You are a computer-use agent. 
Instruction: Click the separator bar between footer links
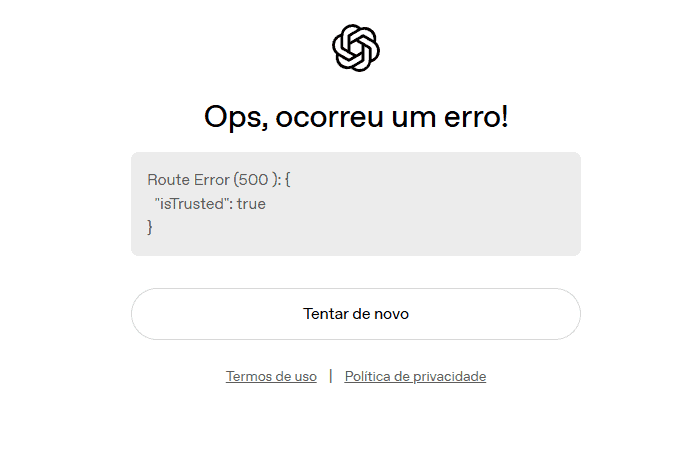pos(331,377)
